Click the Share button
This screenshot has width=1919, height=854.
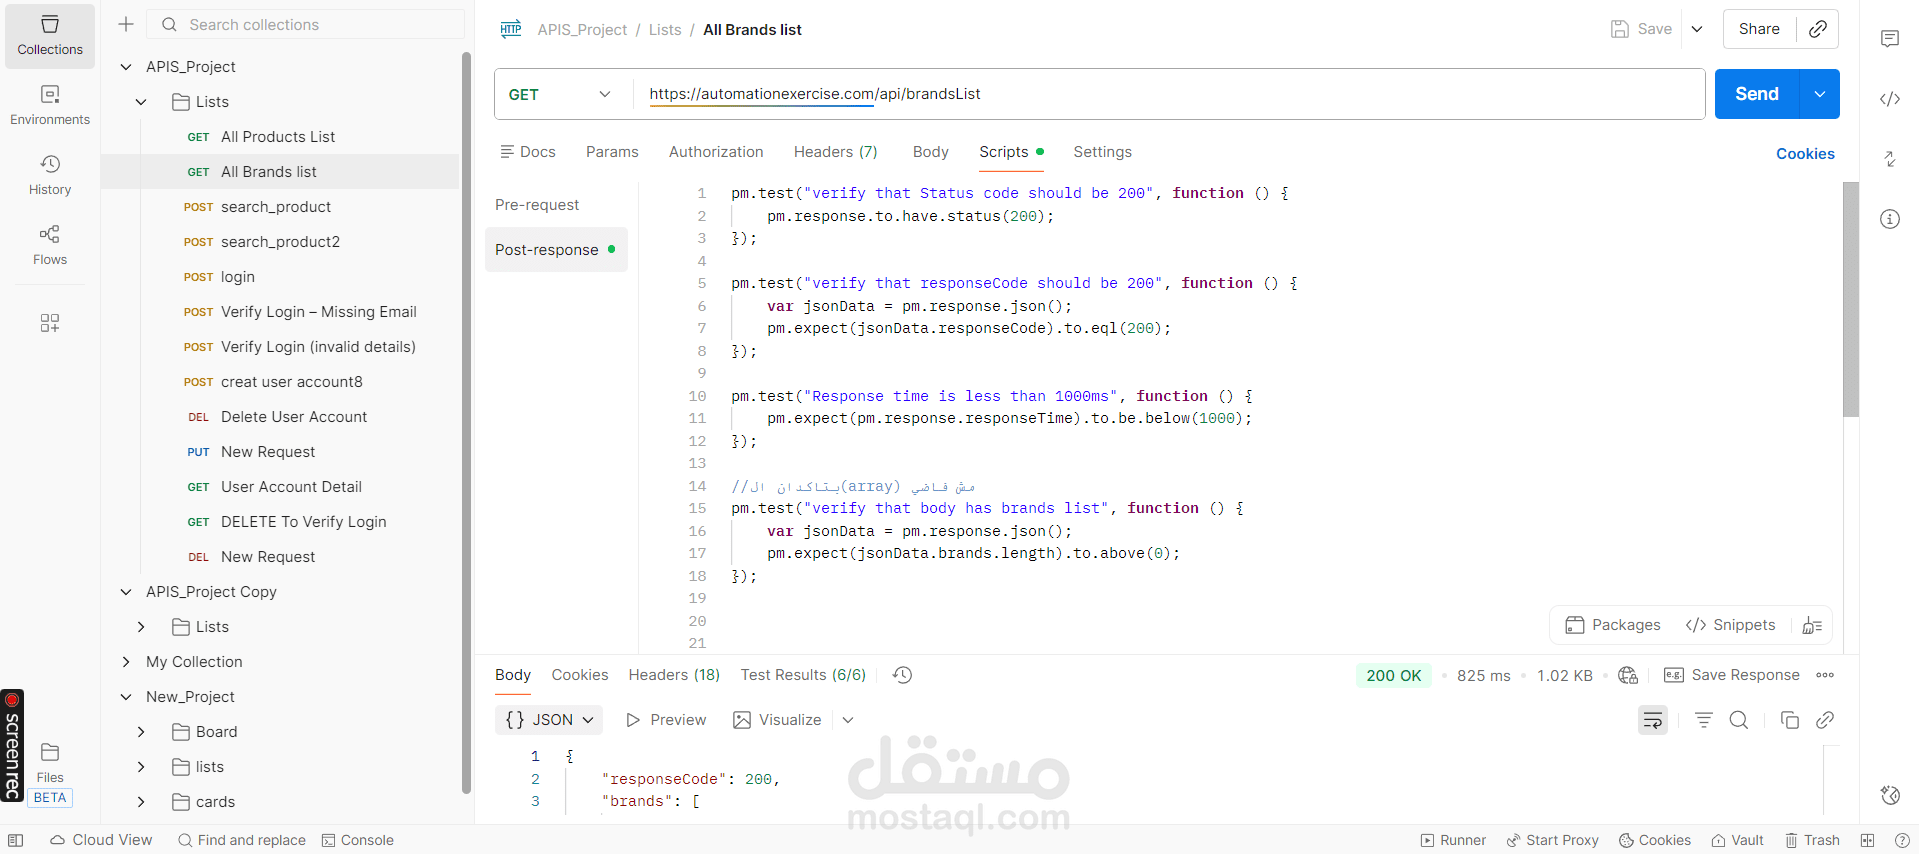(1759, 29)
